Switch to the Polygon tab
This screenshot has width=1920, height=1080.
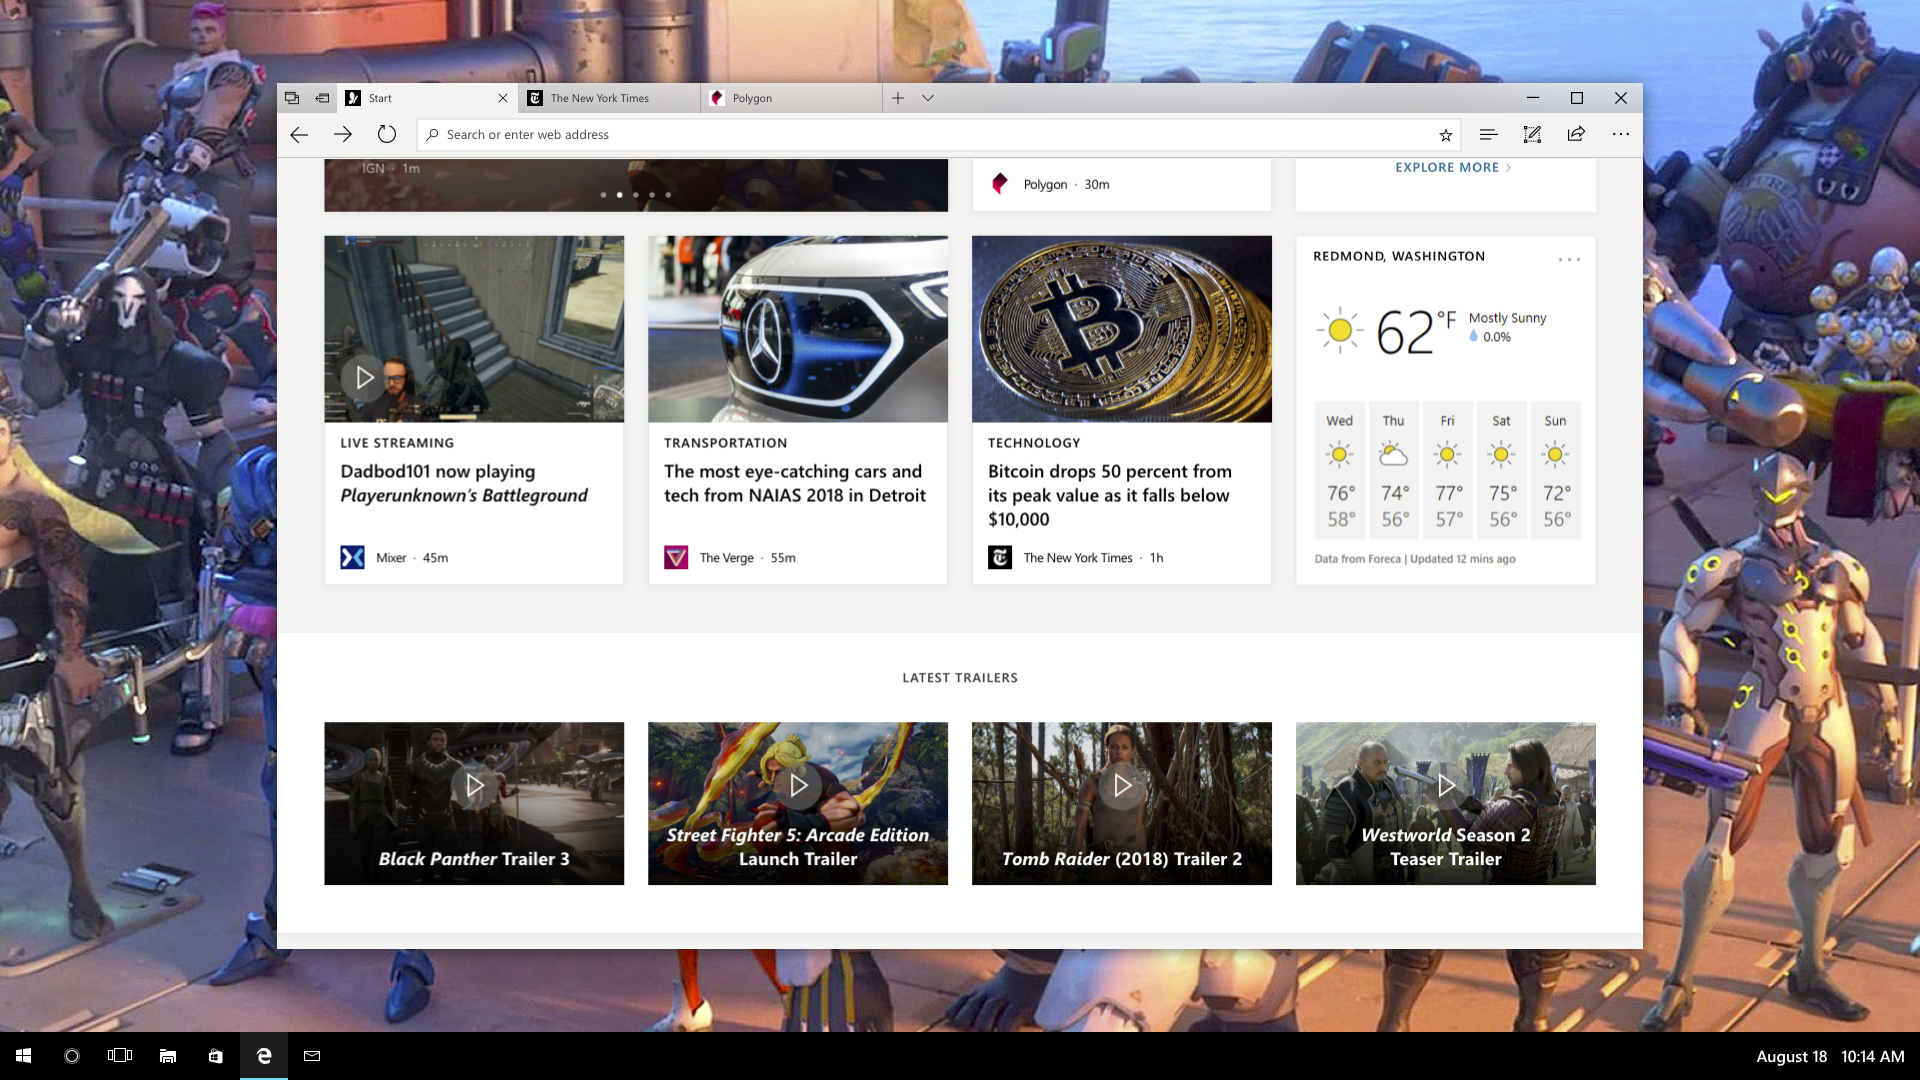[792, 98]
